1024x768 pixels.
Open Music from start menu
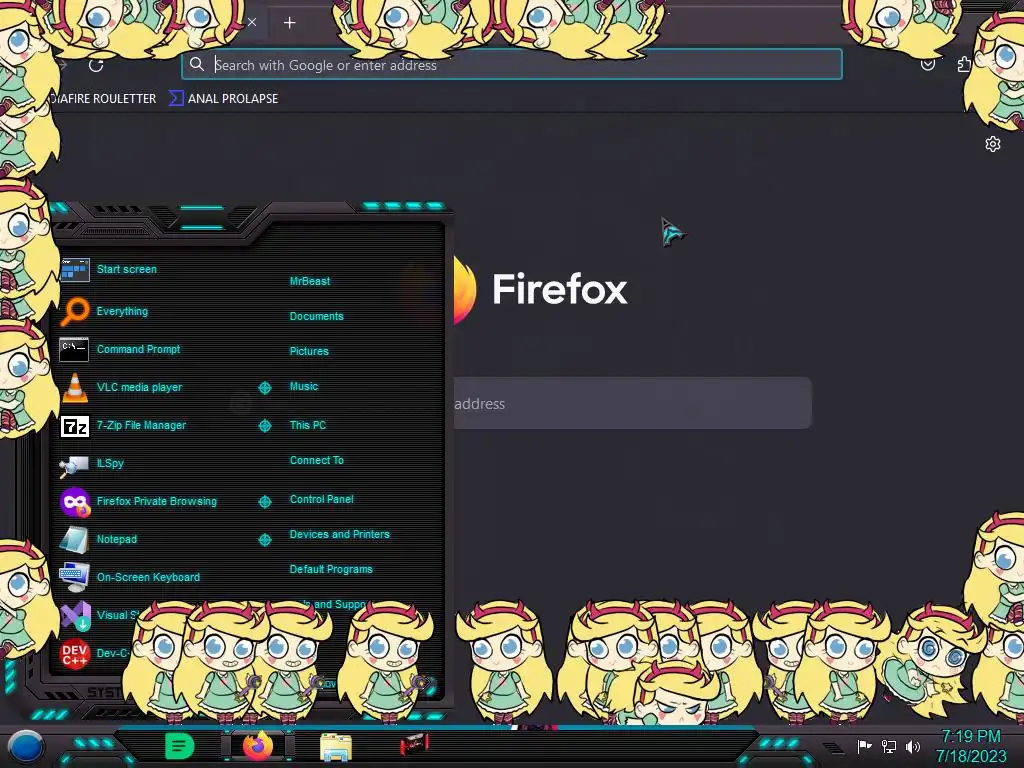[304, 386]
